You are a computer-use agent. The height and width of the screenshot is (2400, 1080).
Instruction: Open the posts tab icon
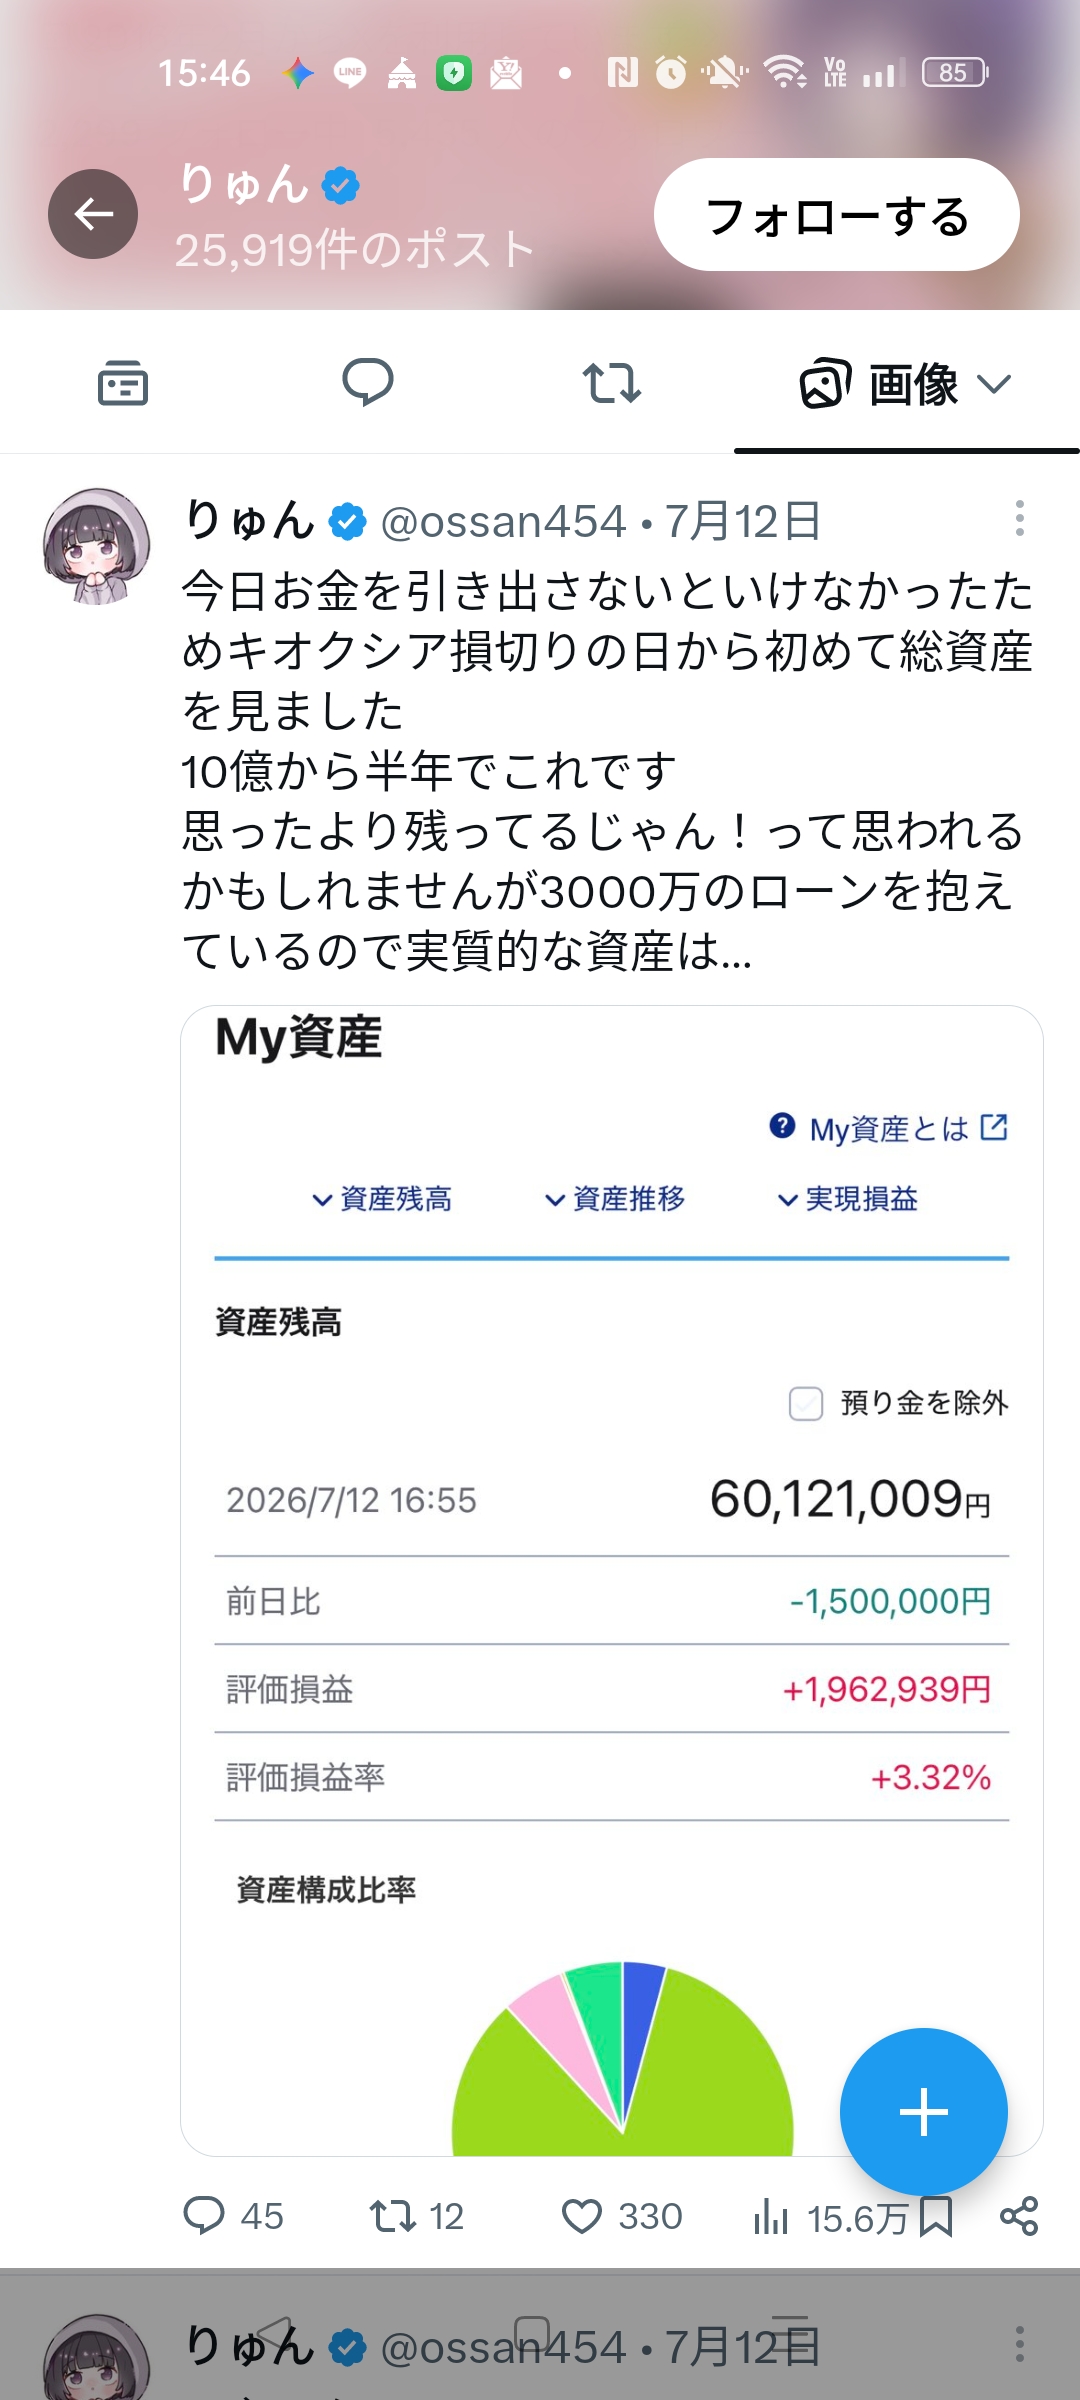pyautogui.click(x=123, y=383)
